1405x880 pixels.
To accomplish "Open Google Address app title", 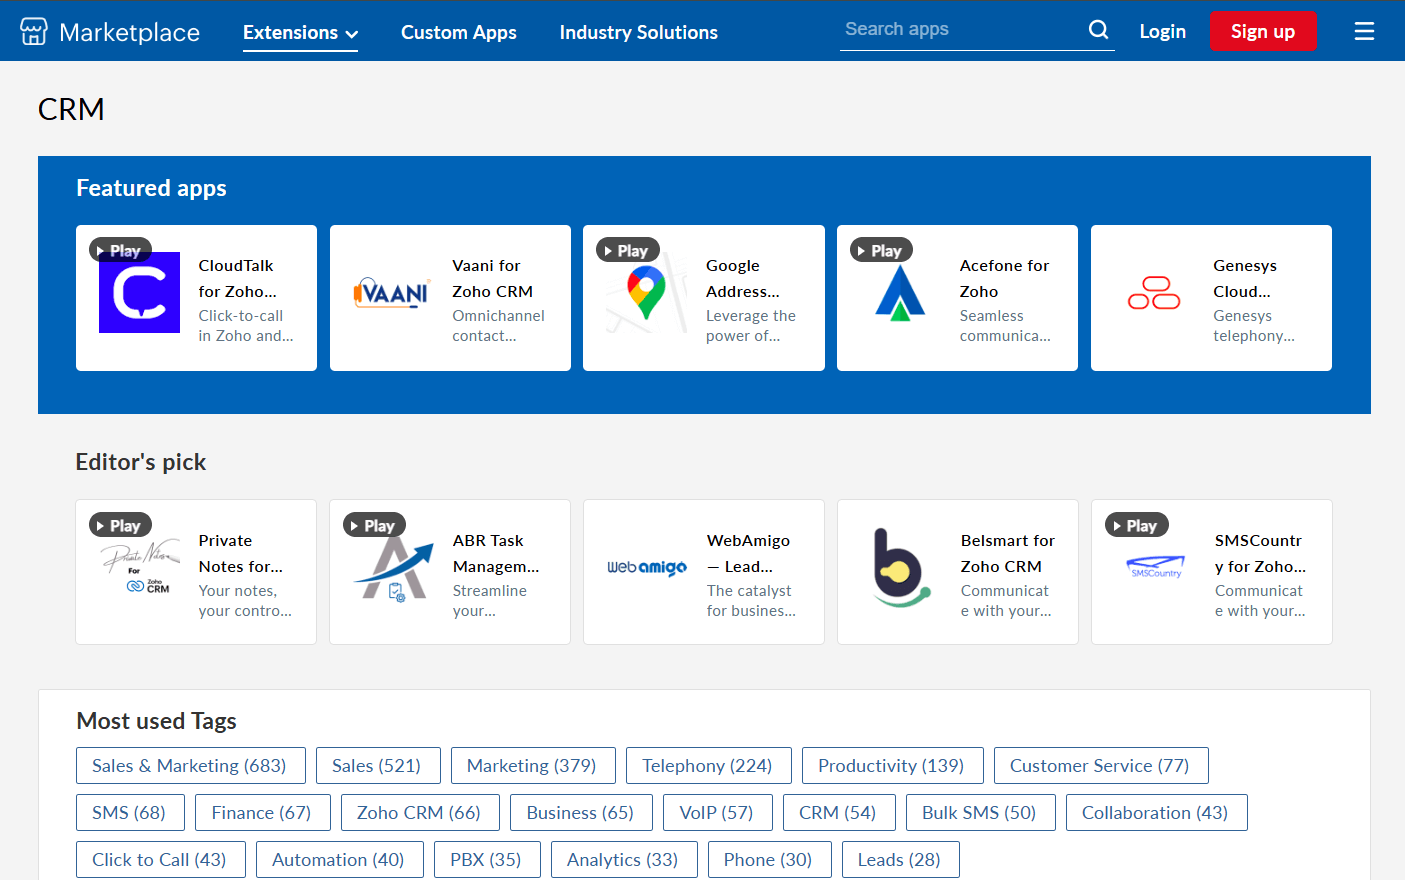I will click(743, 278).
